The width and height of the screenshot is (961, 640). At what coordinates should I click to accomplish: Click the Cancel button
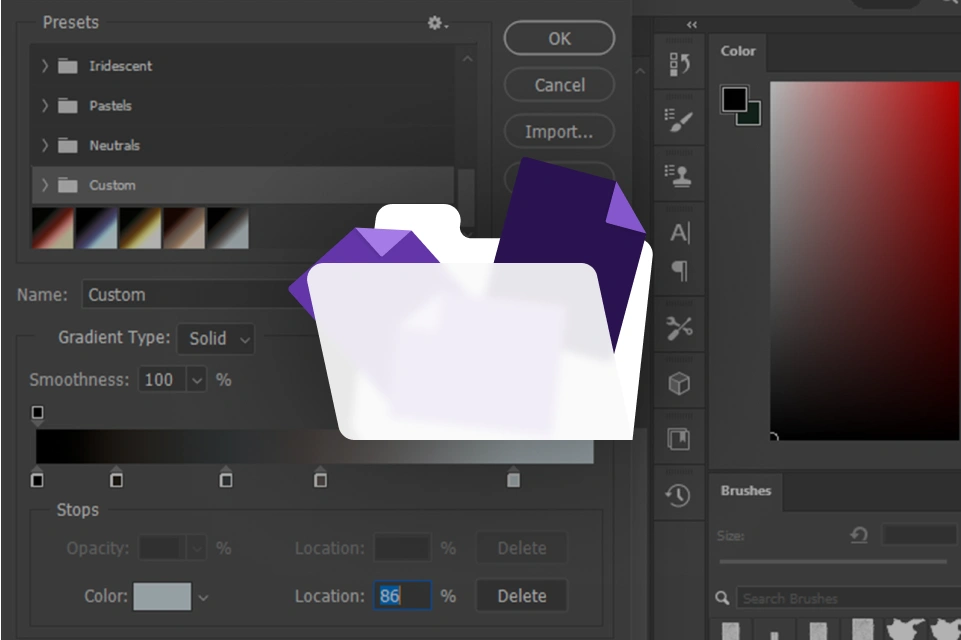[x=559, y=85]
